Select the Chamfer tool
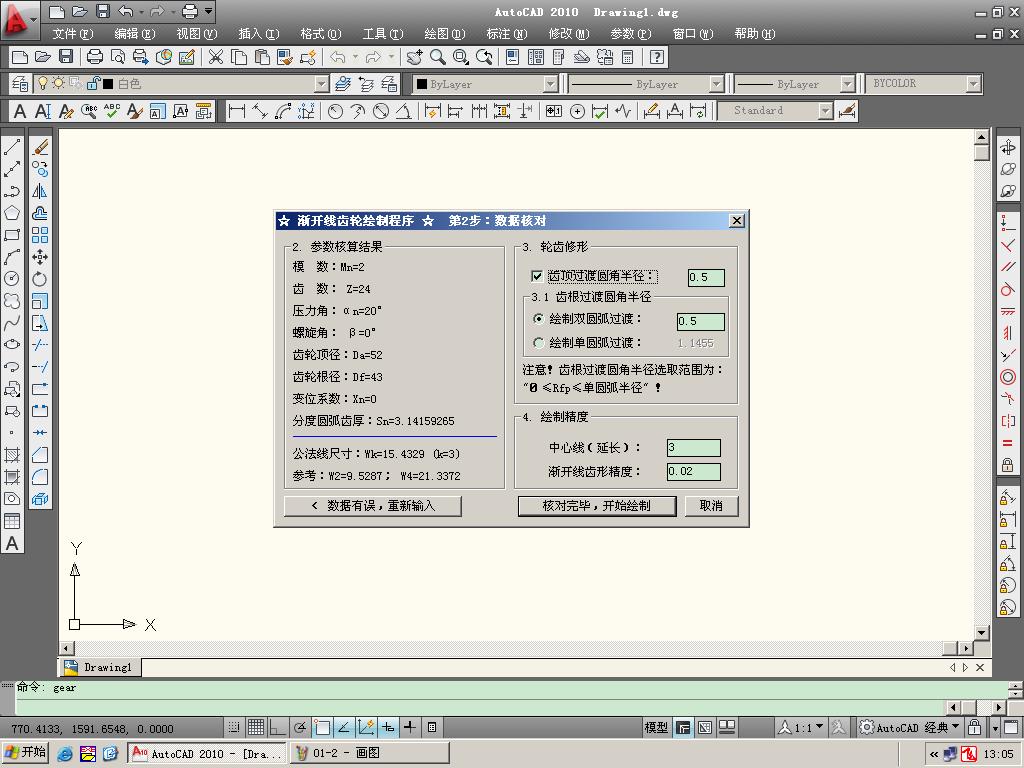Viewport: 1024px width, 768px height. click(x=40, y=455)
